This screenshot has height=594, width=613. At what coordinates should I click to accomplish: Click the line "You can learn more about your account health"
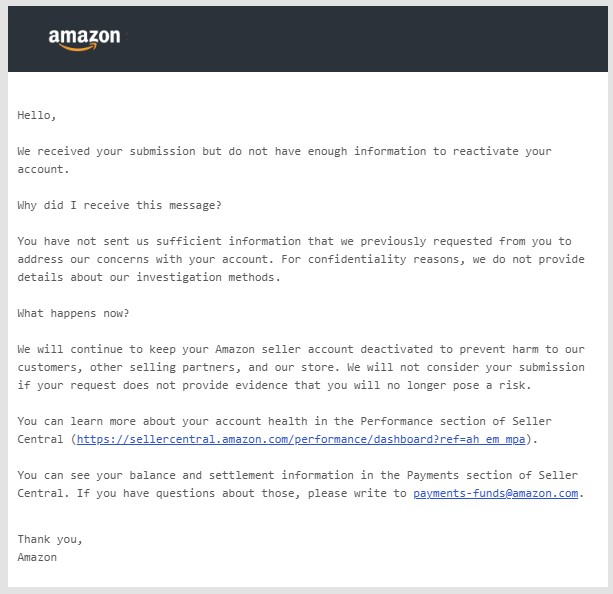284,421
